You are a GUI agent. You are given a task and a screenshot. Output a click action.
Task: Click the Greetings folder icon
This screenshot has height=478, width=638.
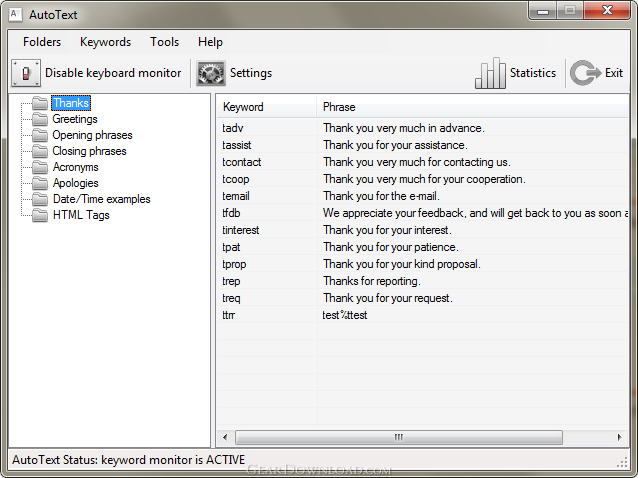pos(40,119)
